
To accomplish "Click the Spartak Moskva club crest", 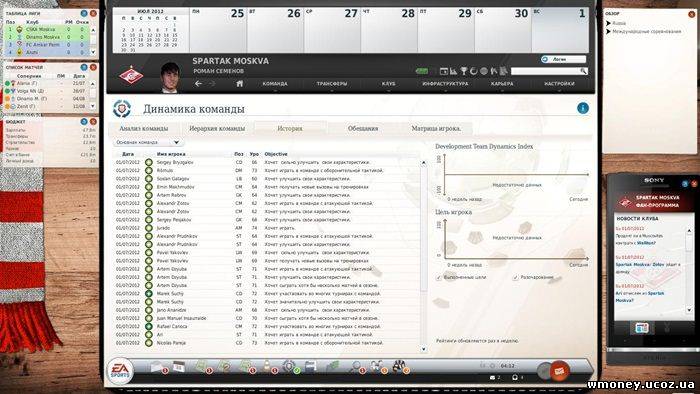I will 131,75.
